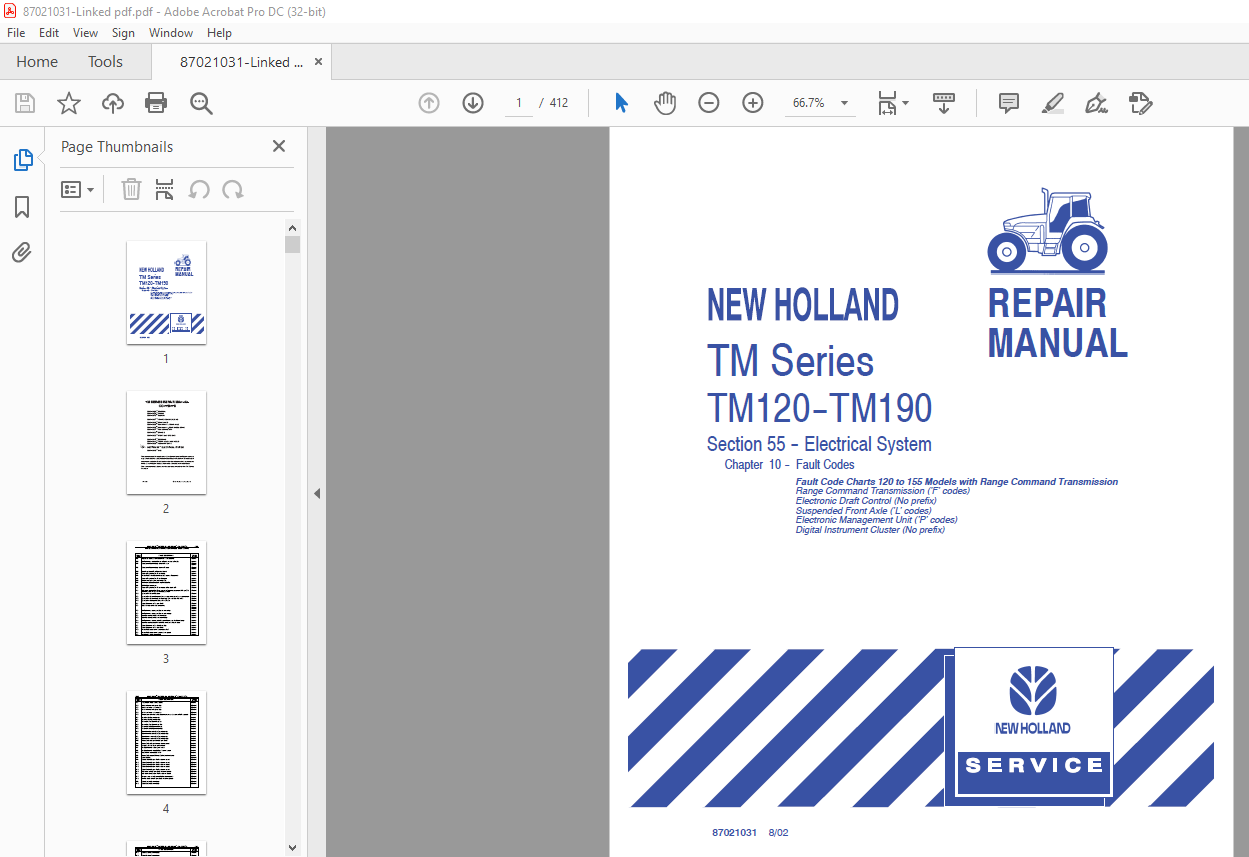Rotate page counterclockwise

(x=199, y=189)
